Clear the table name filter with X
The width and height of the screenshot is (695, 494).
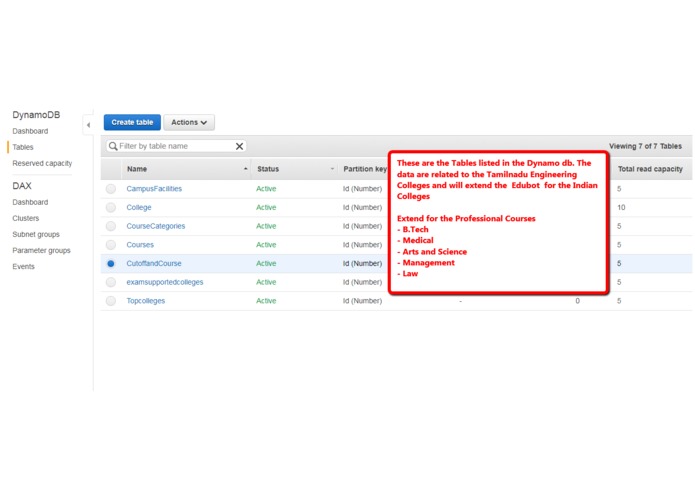pyautogui.click(x=239, y=146)
